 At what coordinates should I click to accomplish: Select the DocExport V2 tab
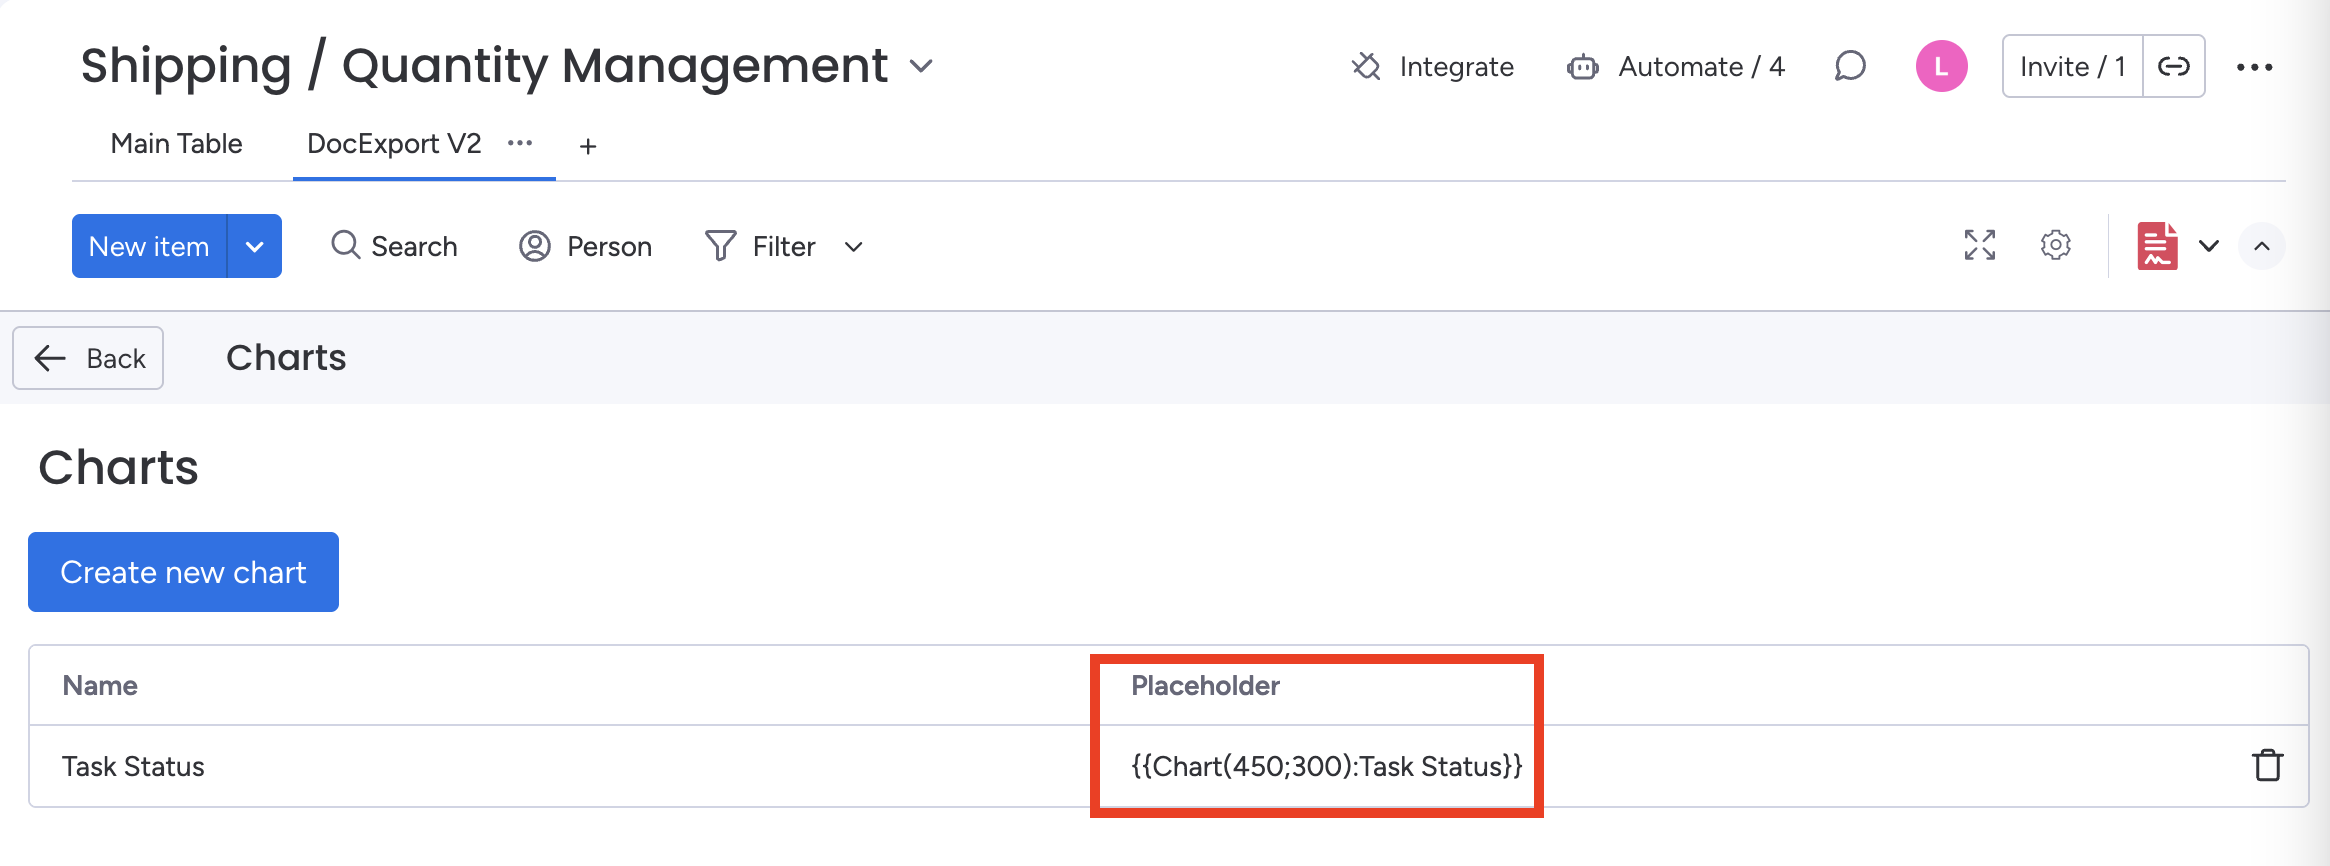pos(394,144)
